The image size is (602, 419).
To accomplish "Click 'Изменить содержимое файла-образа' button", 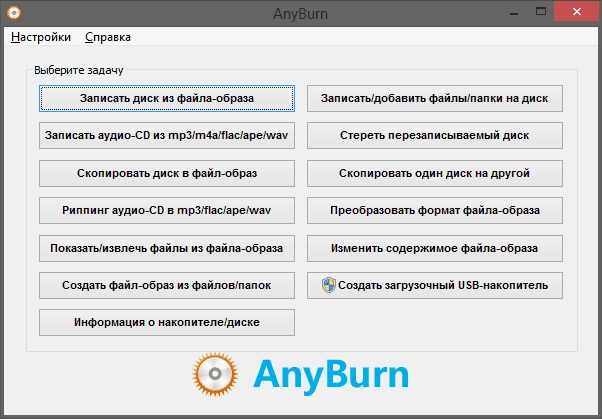I will coord(435,248).
